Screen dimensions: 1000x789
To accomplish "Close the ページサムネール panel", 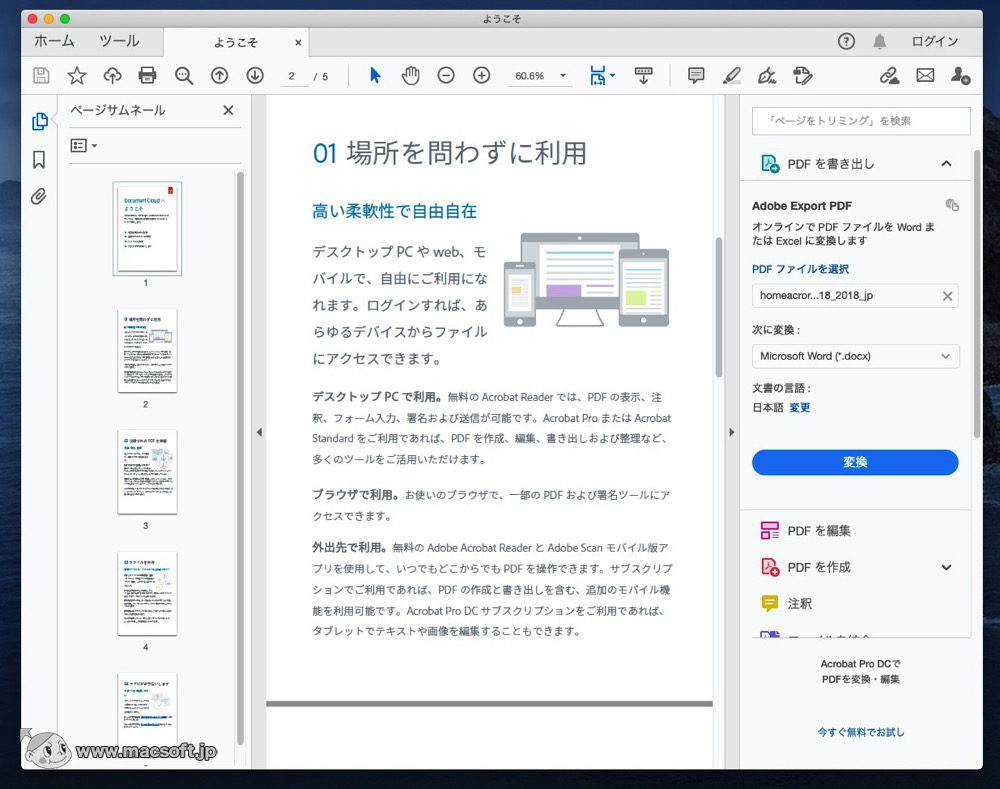I will click(228, 110).
